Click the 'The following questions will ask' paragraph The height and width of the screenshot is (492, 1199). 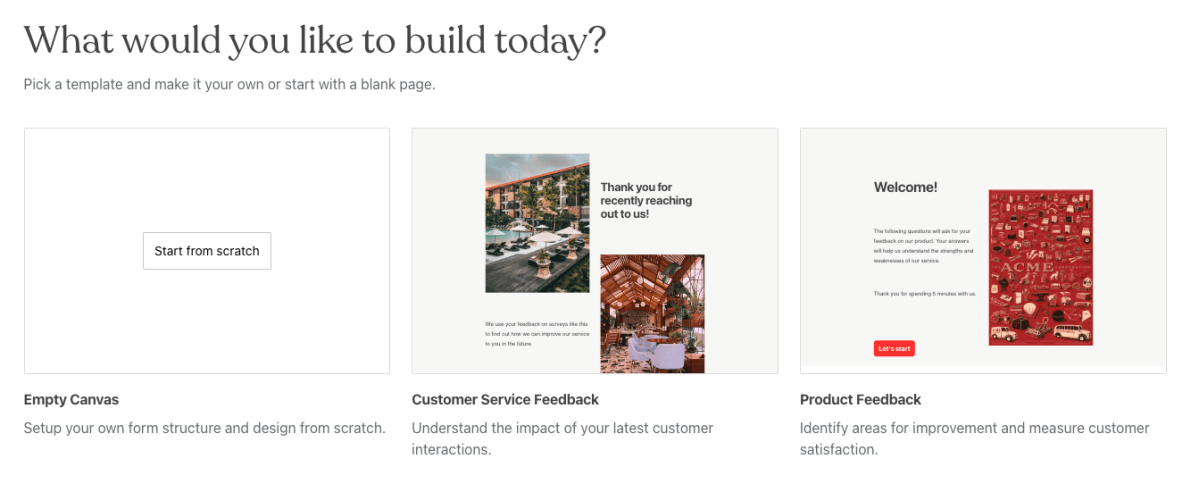pos(923,246)
